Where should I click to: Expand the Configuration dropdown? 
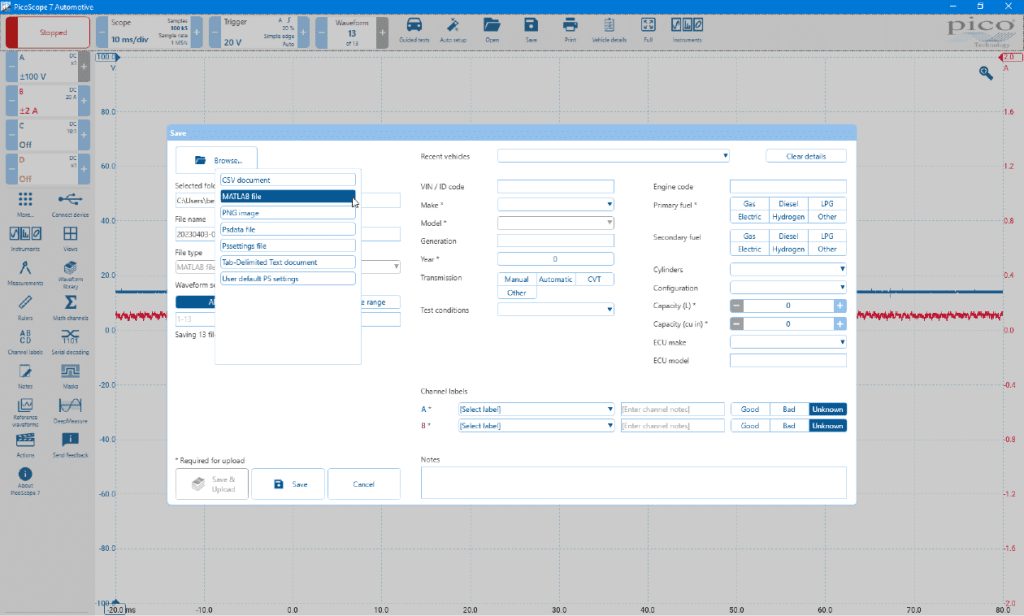(788, 287)
